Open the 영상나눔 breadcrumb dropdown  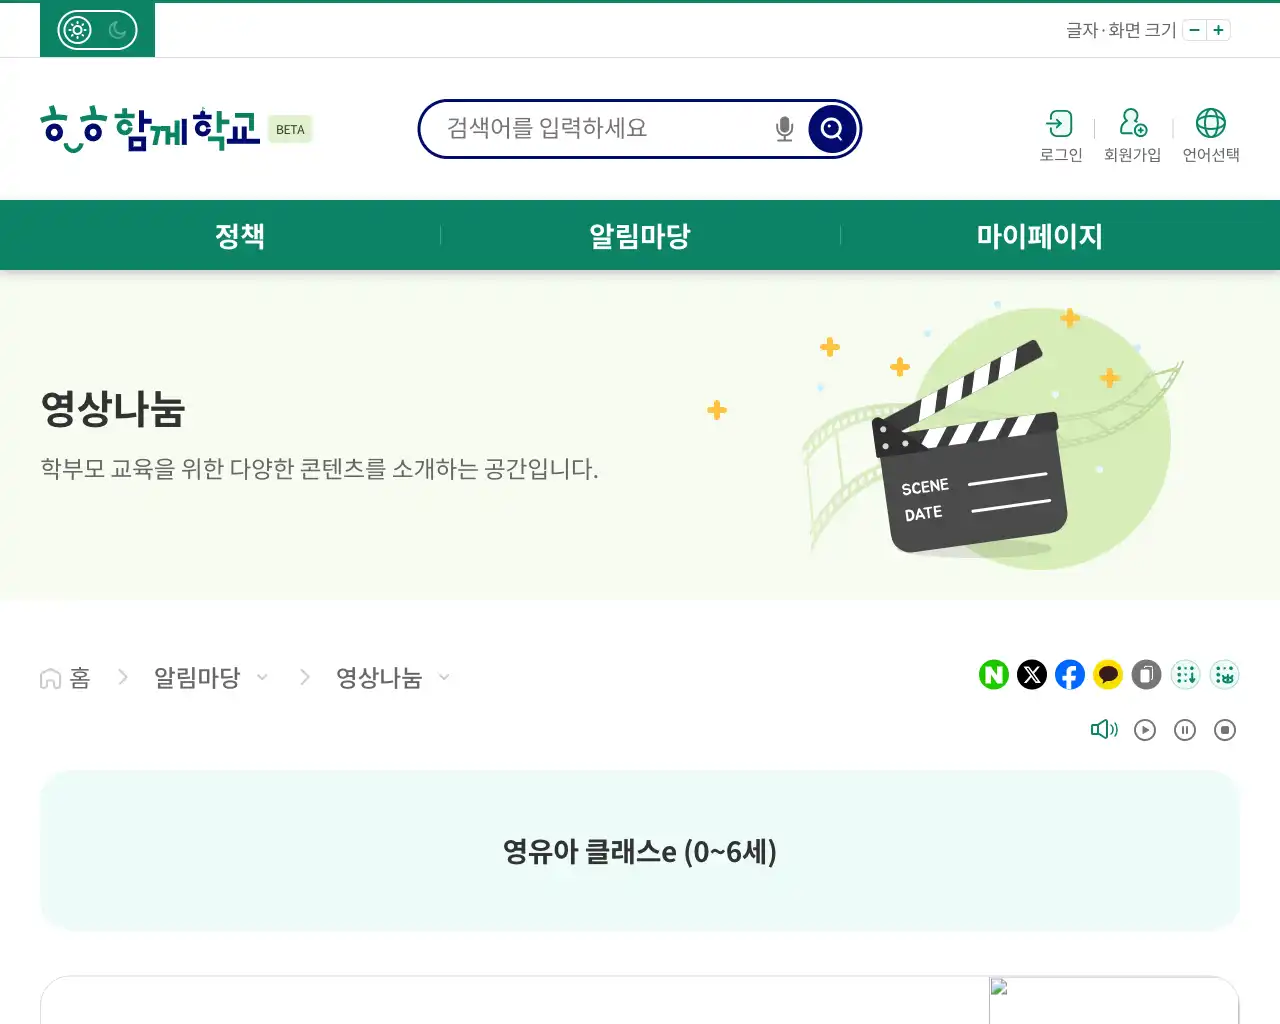pyautogui.click(x=445, y=677)
